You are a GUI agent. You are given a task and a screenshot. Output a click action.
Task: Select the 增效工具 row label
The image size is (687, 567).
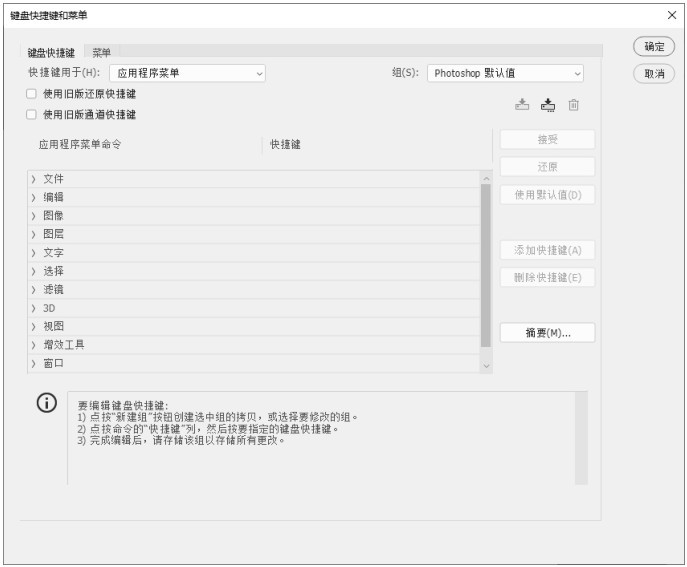point(64,345)
